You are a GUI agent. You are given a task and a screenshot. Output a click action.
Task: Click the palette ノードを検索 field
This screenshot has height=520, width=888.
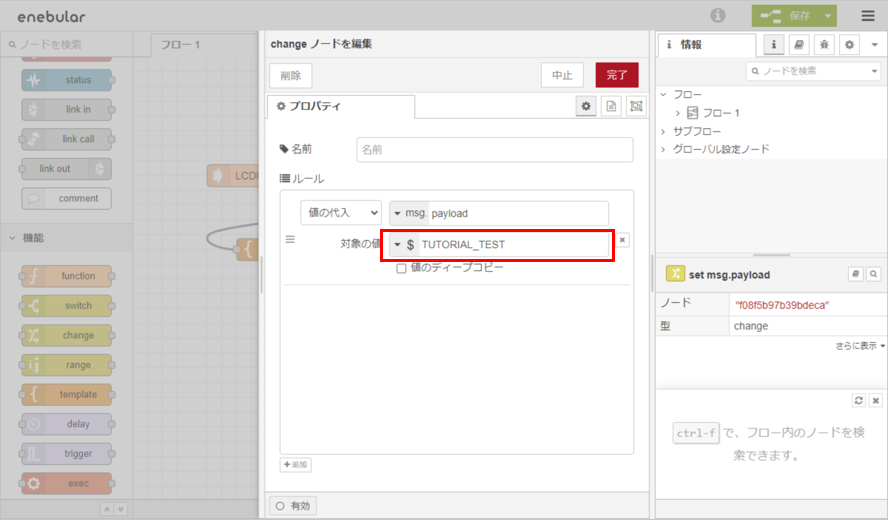click(x=67, y=44)
